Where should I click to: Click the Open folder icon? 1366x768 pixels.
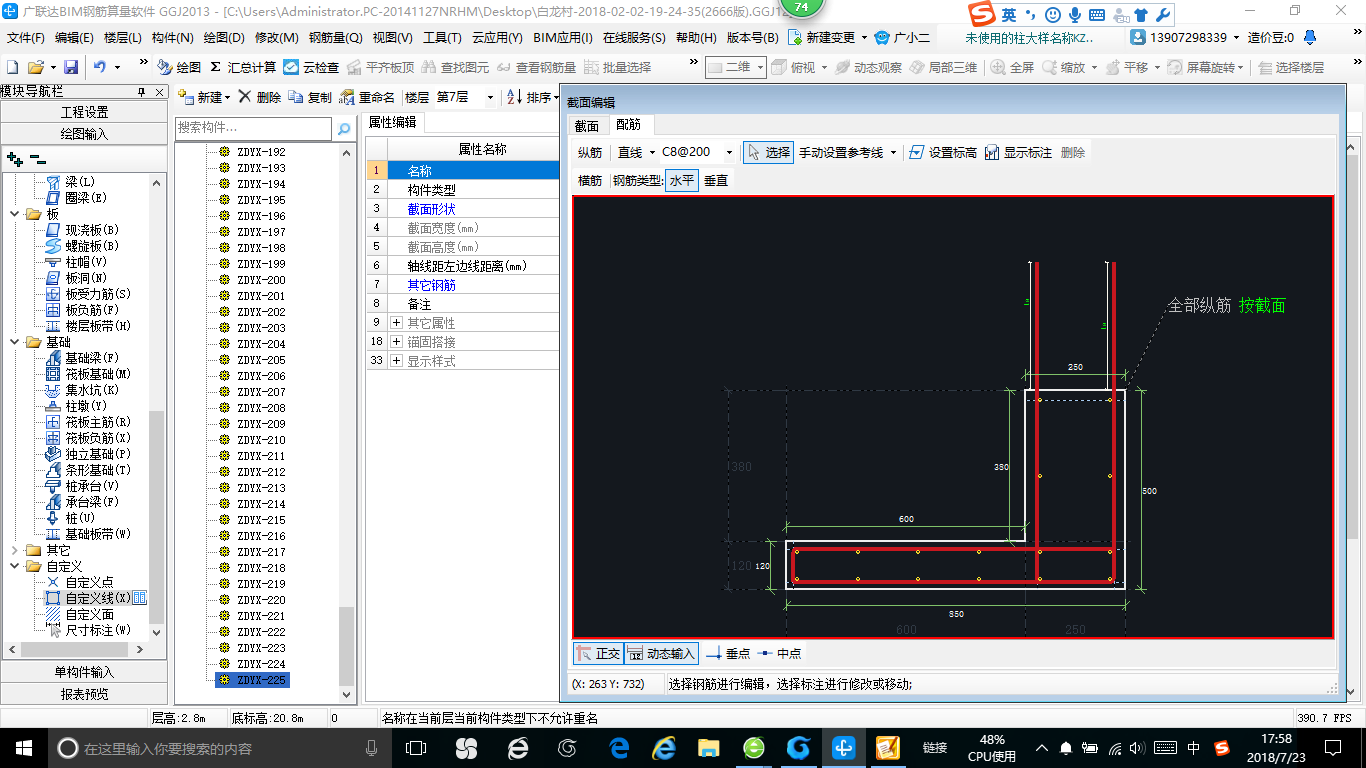(x=35, y=67)
